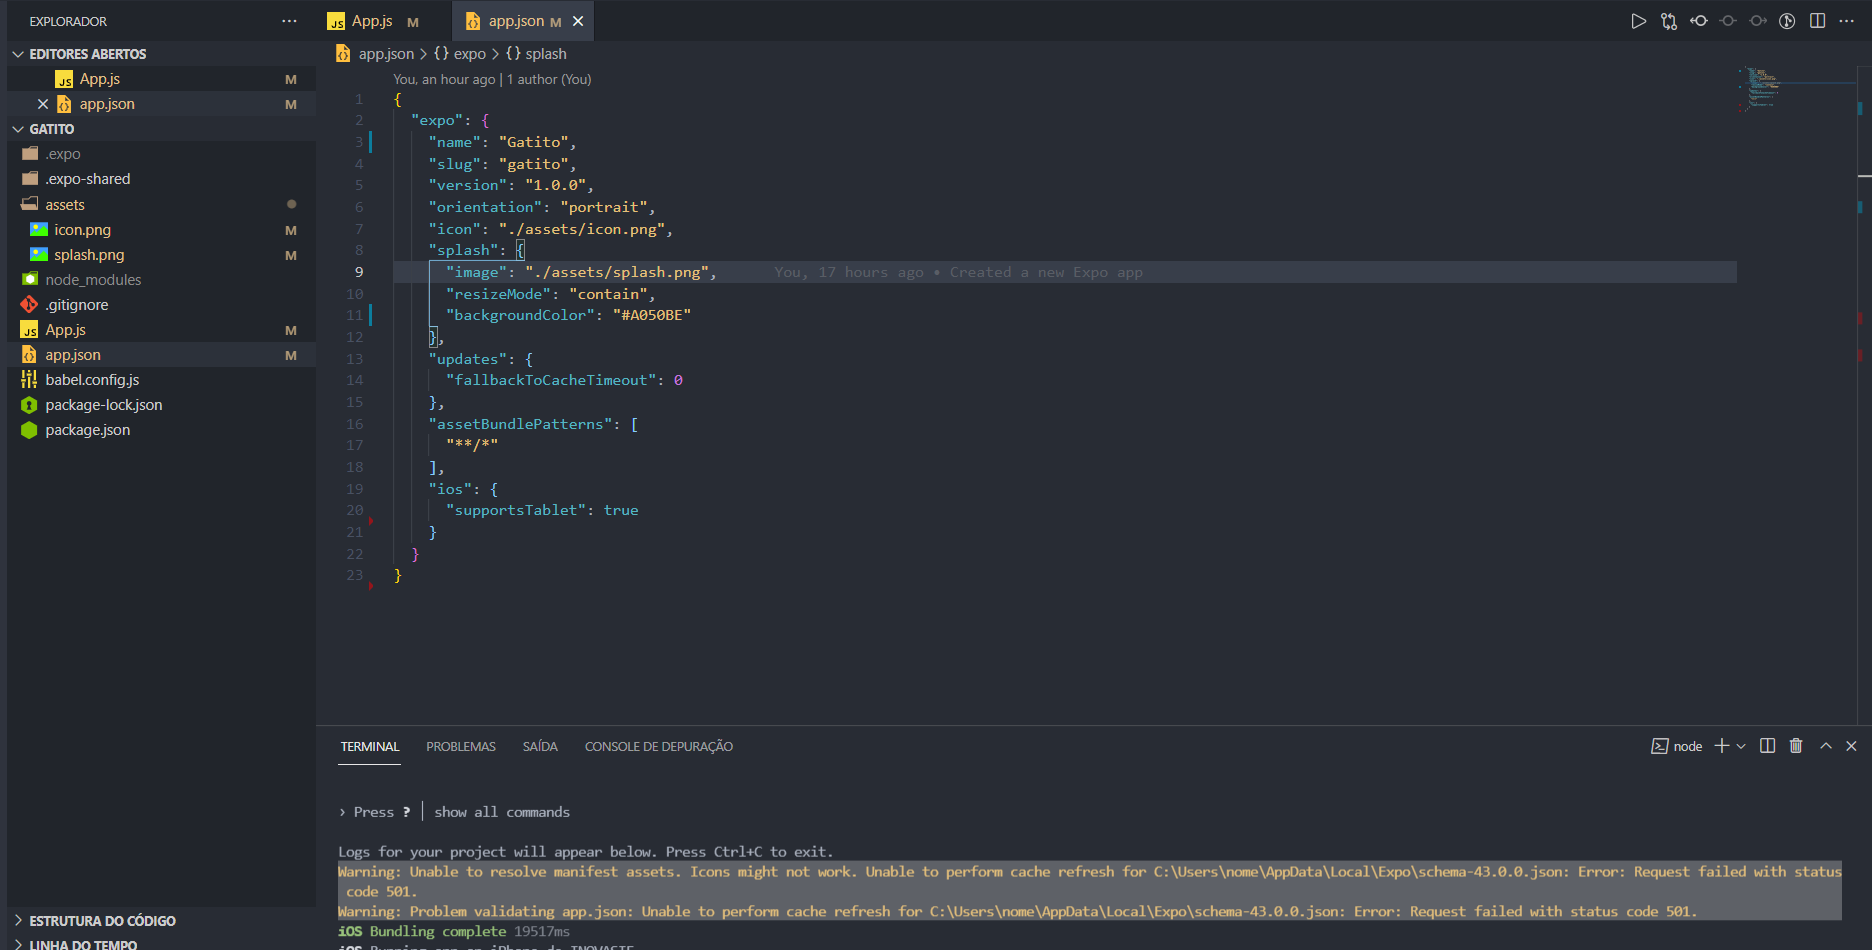Screen dimensions: 1872x950
Task: Run the file with the play icon
Action: click(x=1638, y=21)
